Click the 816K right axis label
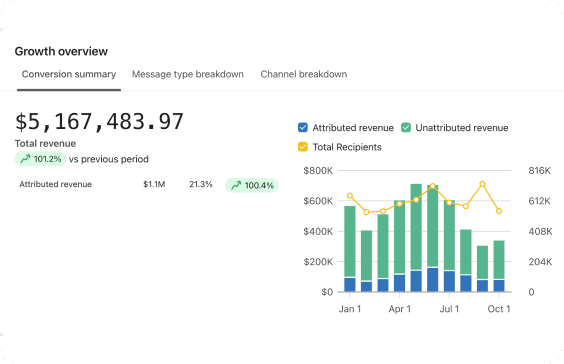 (x=540, y=170)
